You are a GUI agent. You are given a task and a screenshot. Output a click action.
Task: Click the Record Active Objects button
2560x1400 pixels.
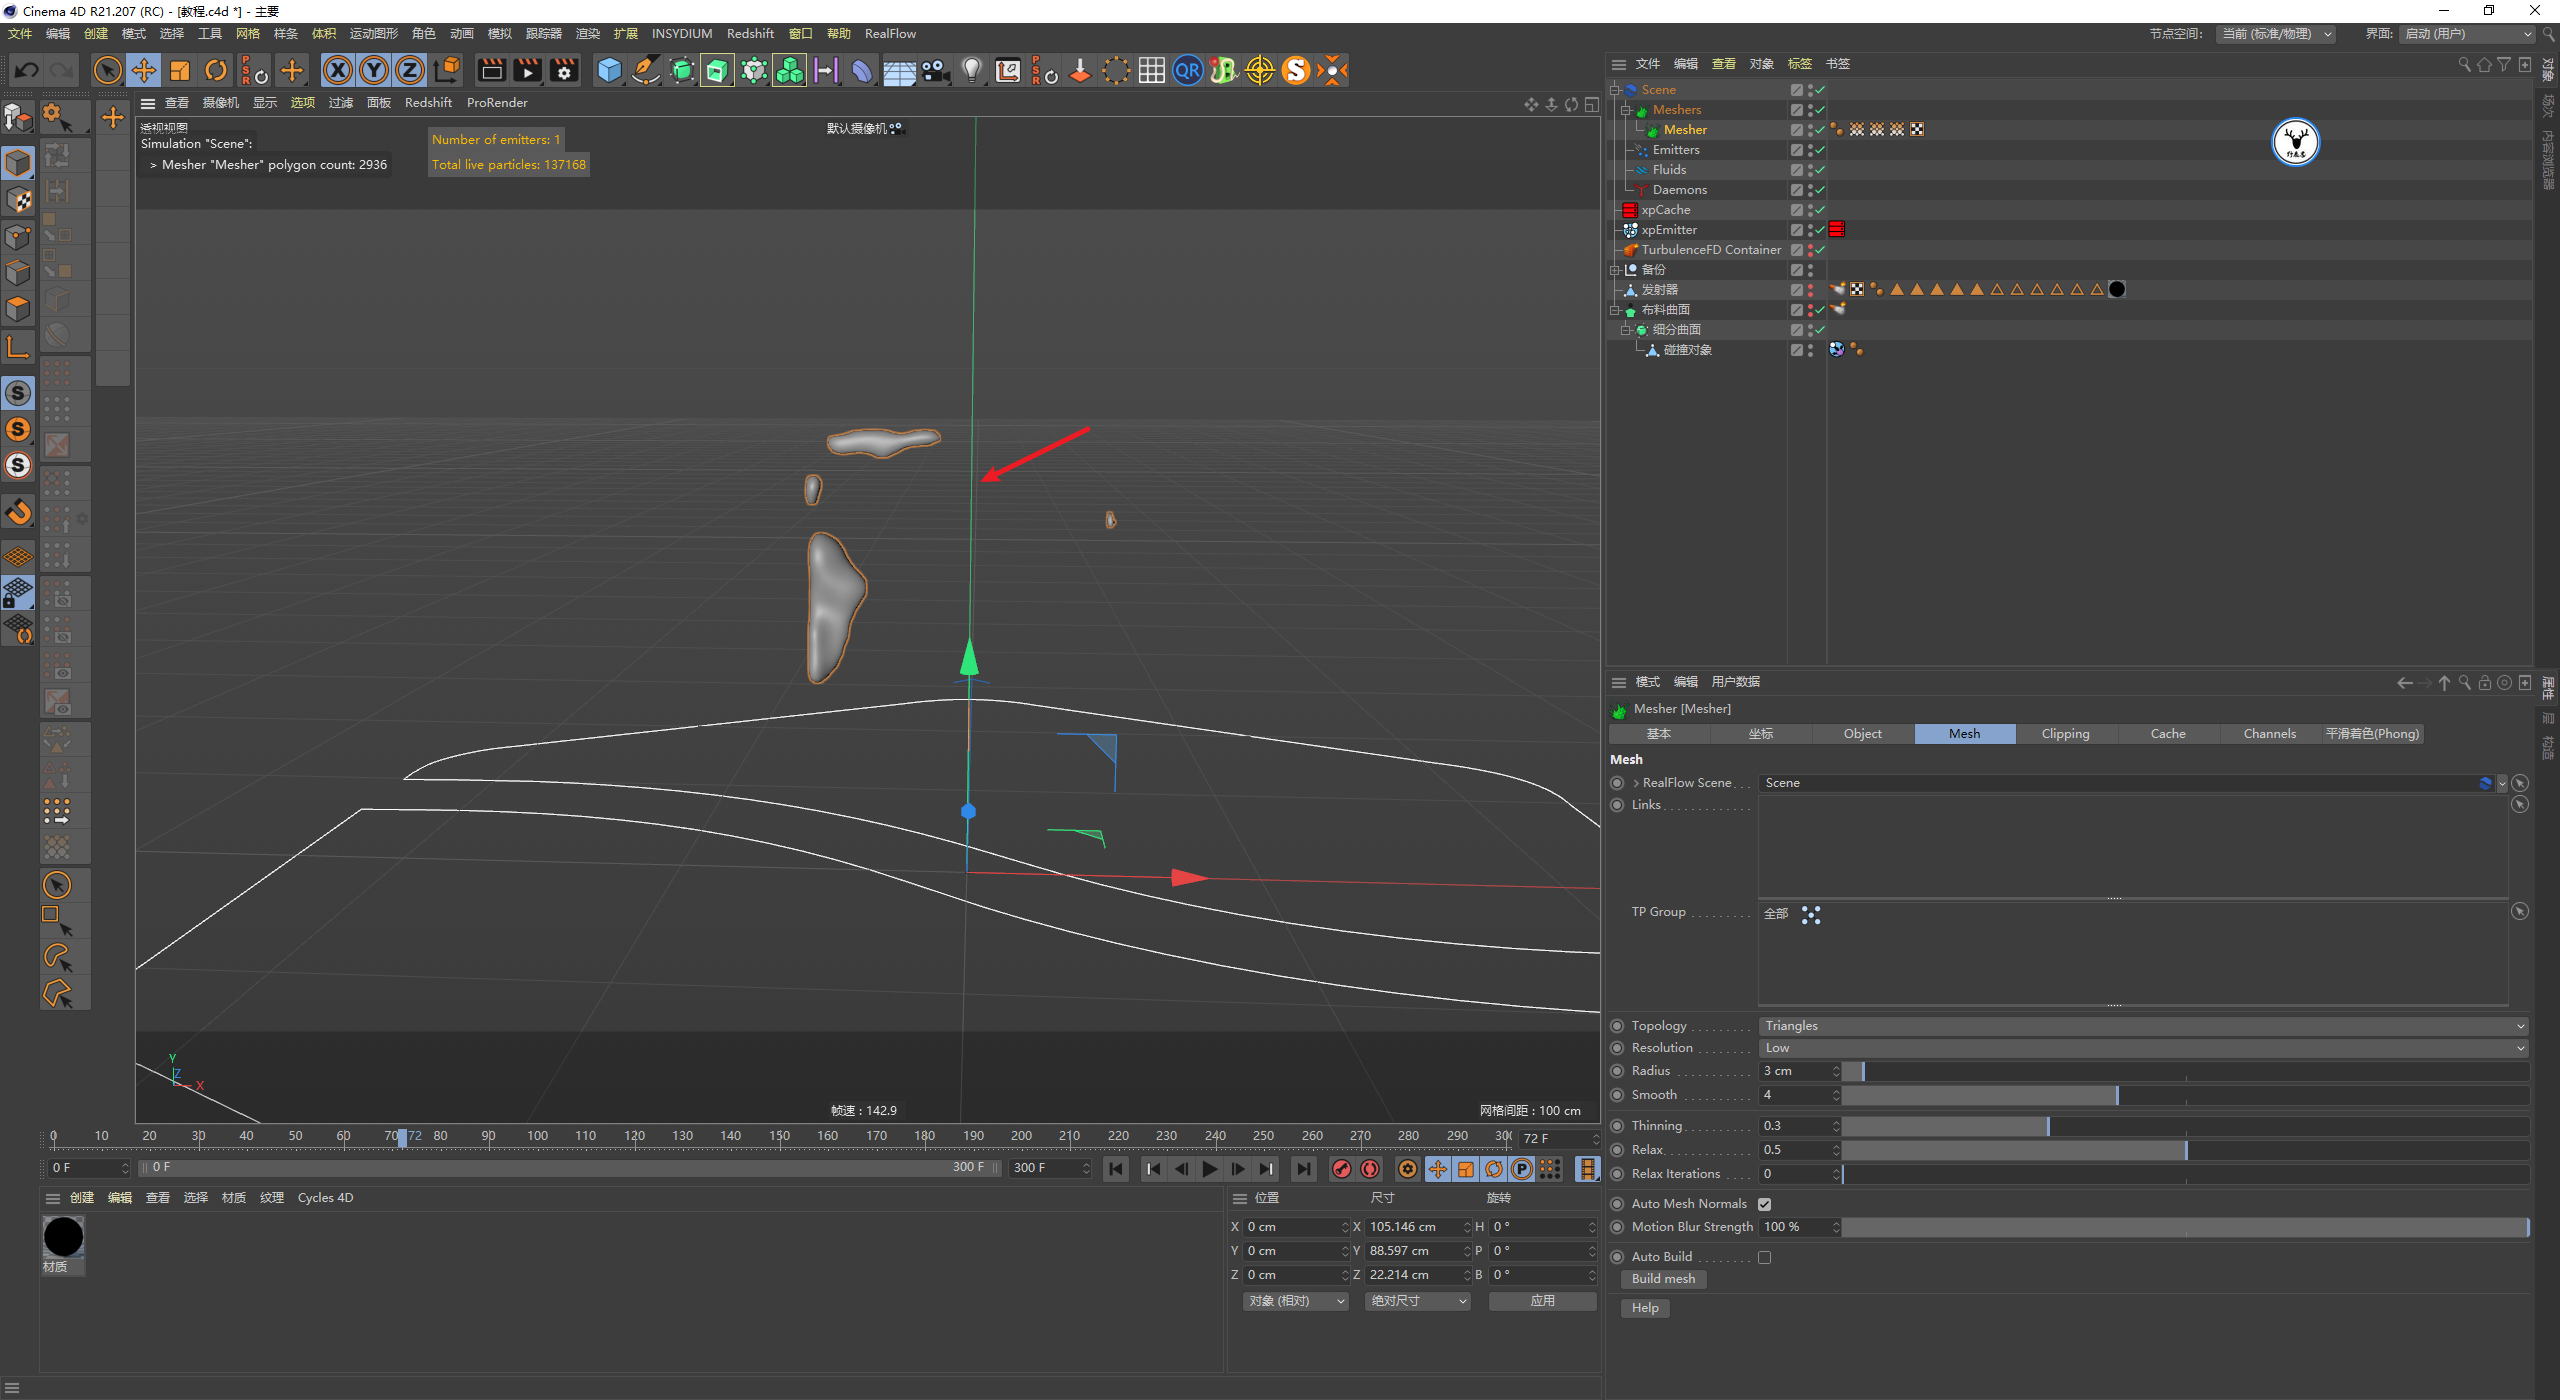(x=1342, y=1168)
